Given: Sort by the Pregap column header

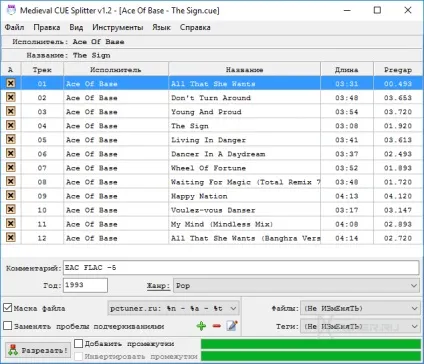Looking at the screenshot, I should coord(398,69).
